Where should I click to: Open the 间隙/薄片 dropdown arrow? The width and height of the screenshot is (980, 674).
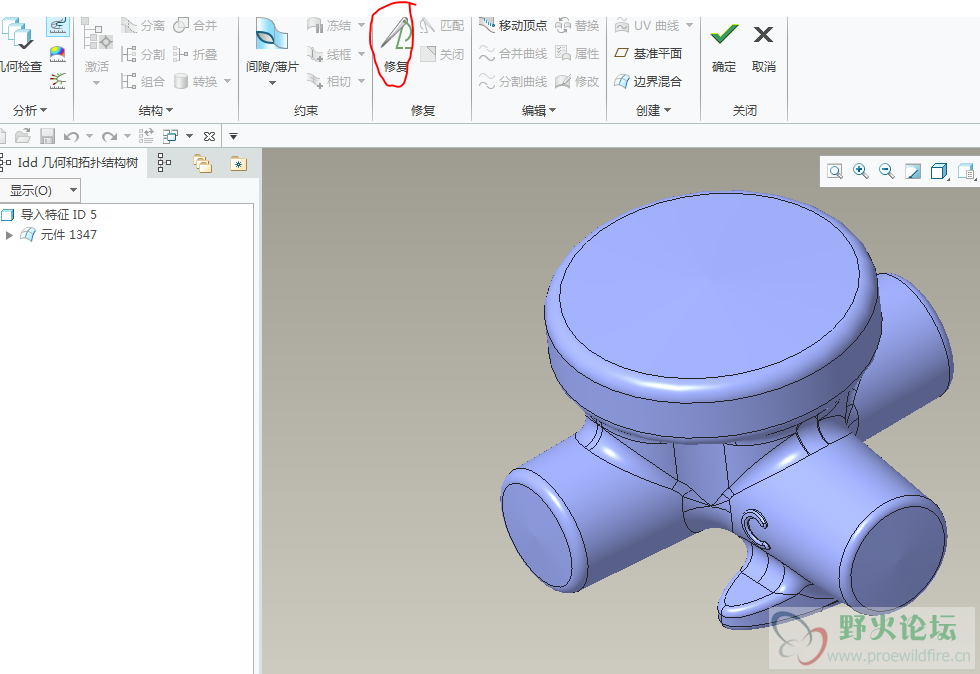(272, 83)
